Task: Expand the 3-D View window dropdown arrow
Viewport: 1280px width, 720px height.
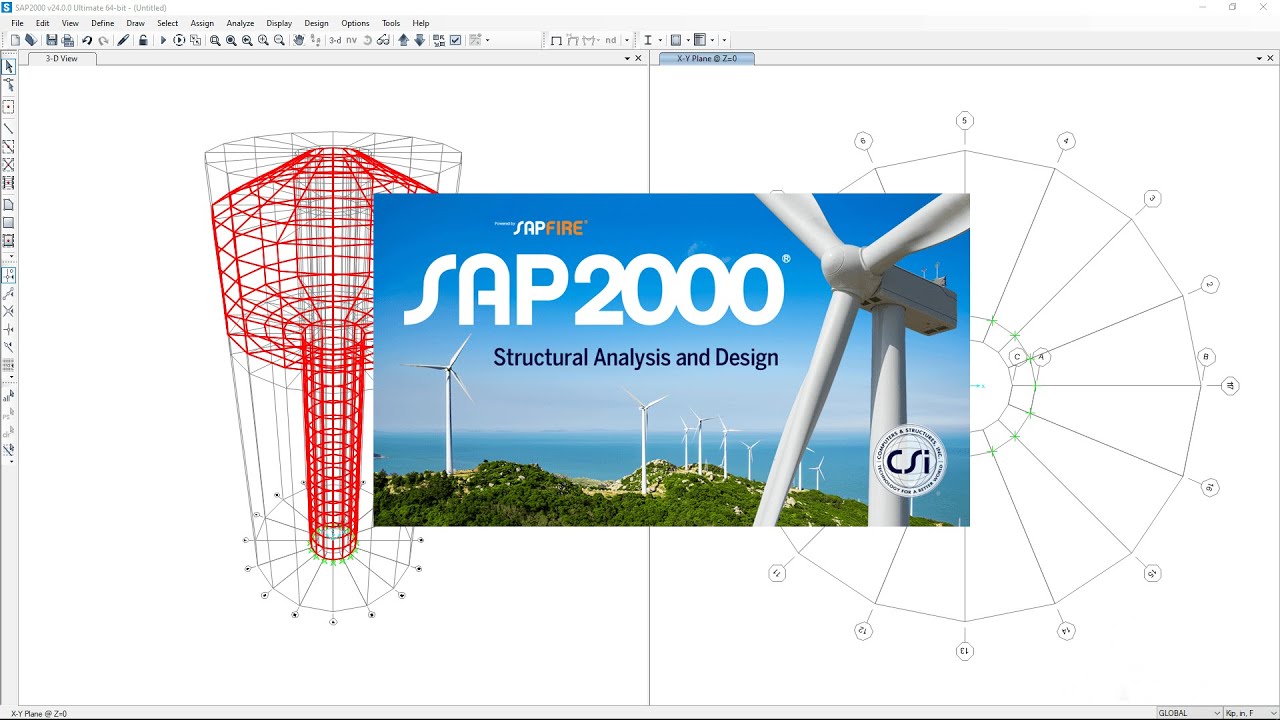Action: click(x=625, y=58)
